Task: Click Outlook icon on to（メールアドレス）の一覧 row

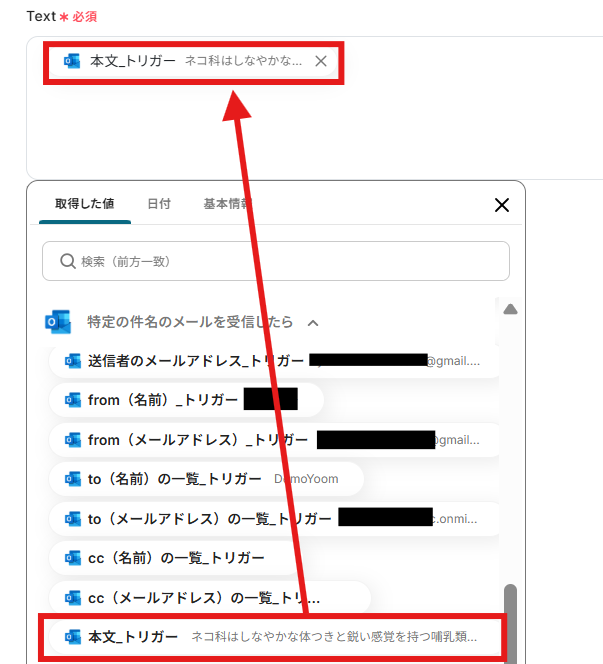Action: pyautogui.click(x=72, y=519)
